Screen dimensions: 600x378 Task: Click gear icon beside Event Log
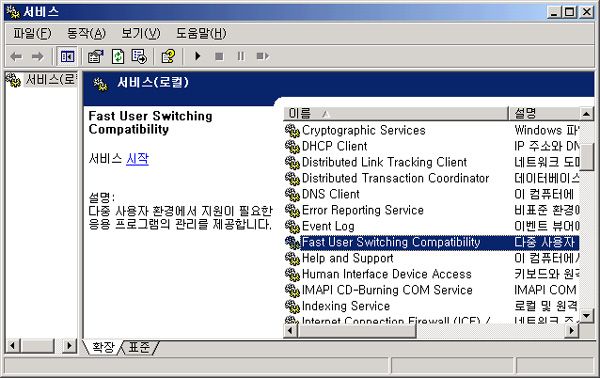tap(292, 227)
